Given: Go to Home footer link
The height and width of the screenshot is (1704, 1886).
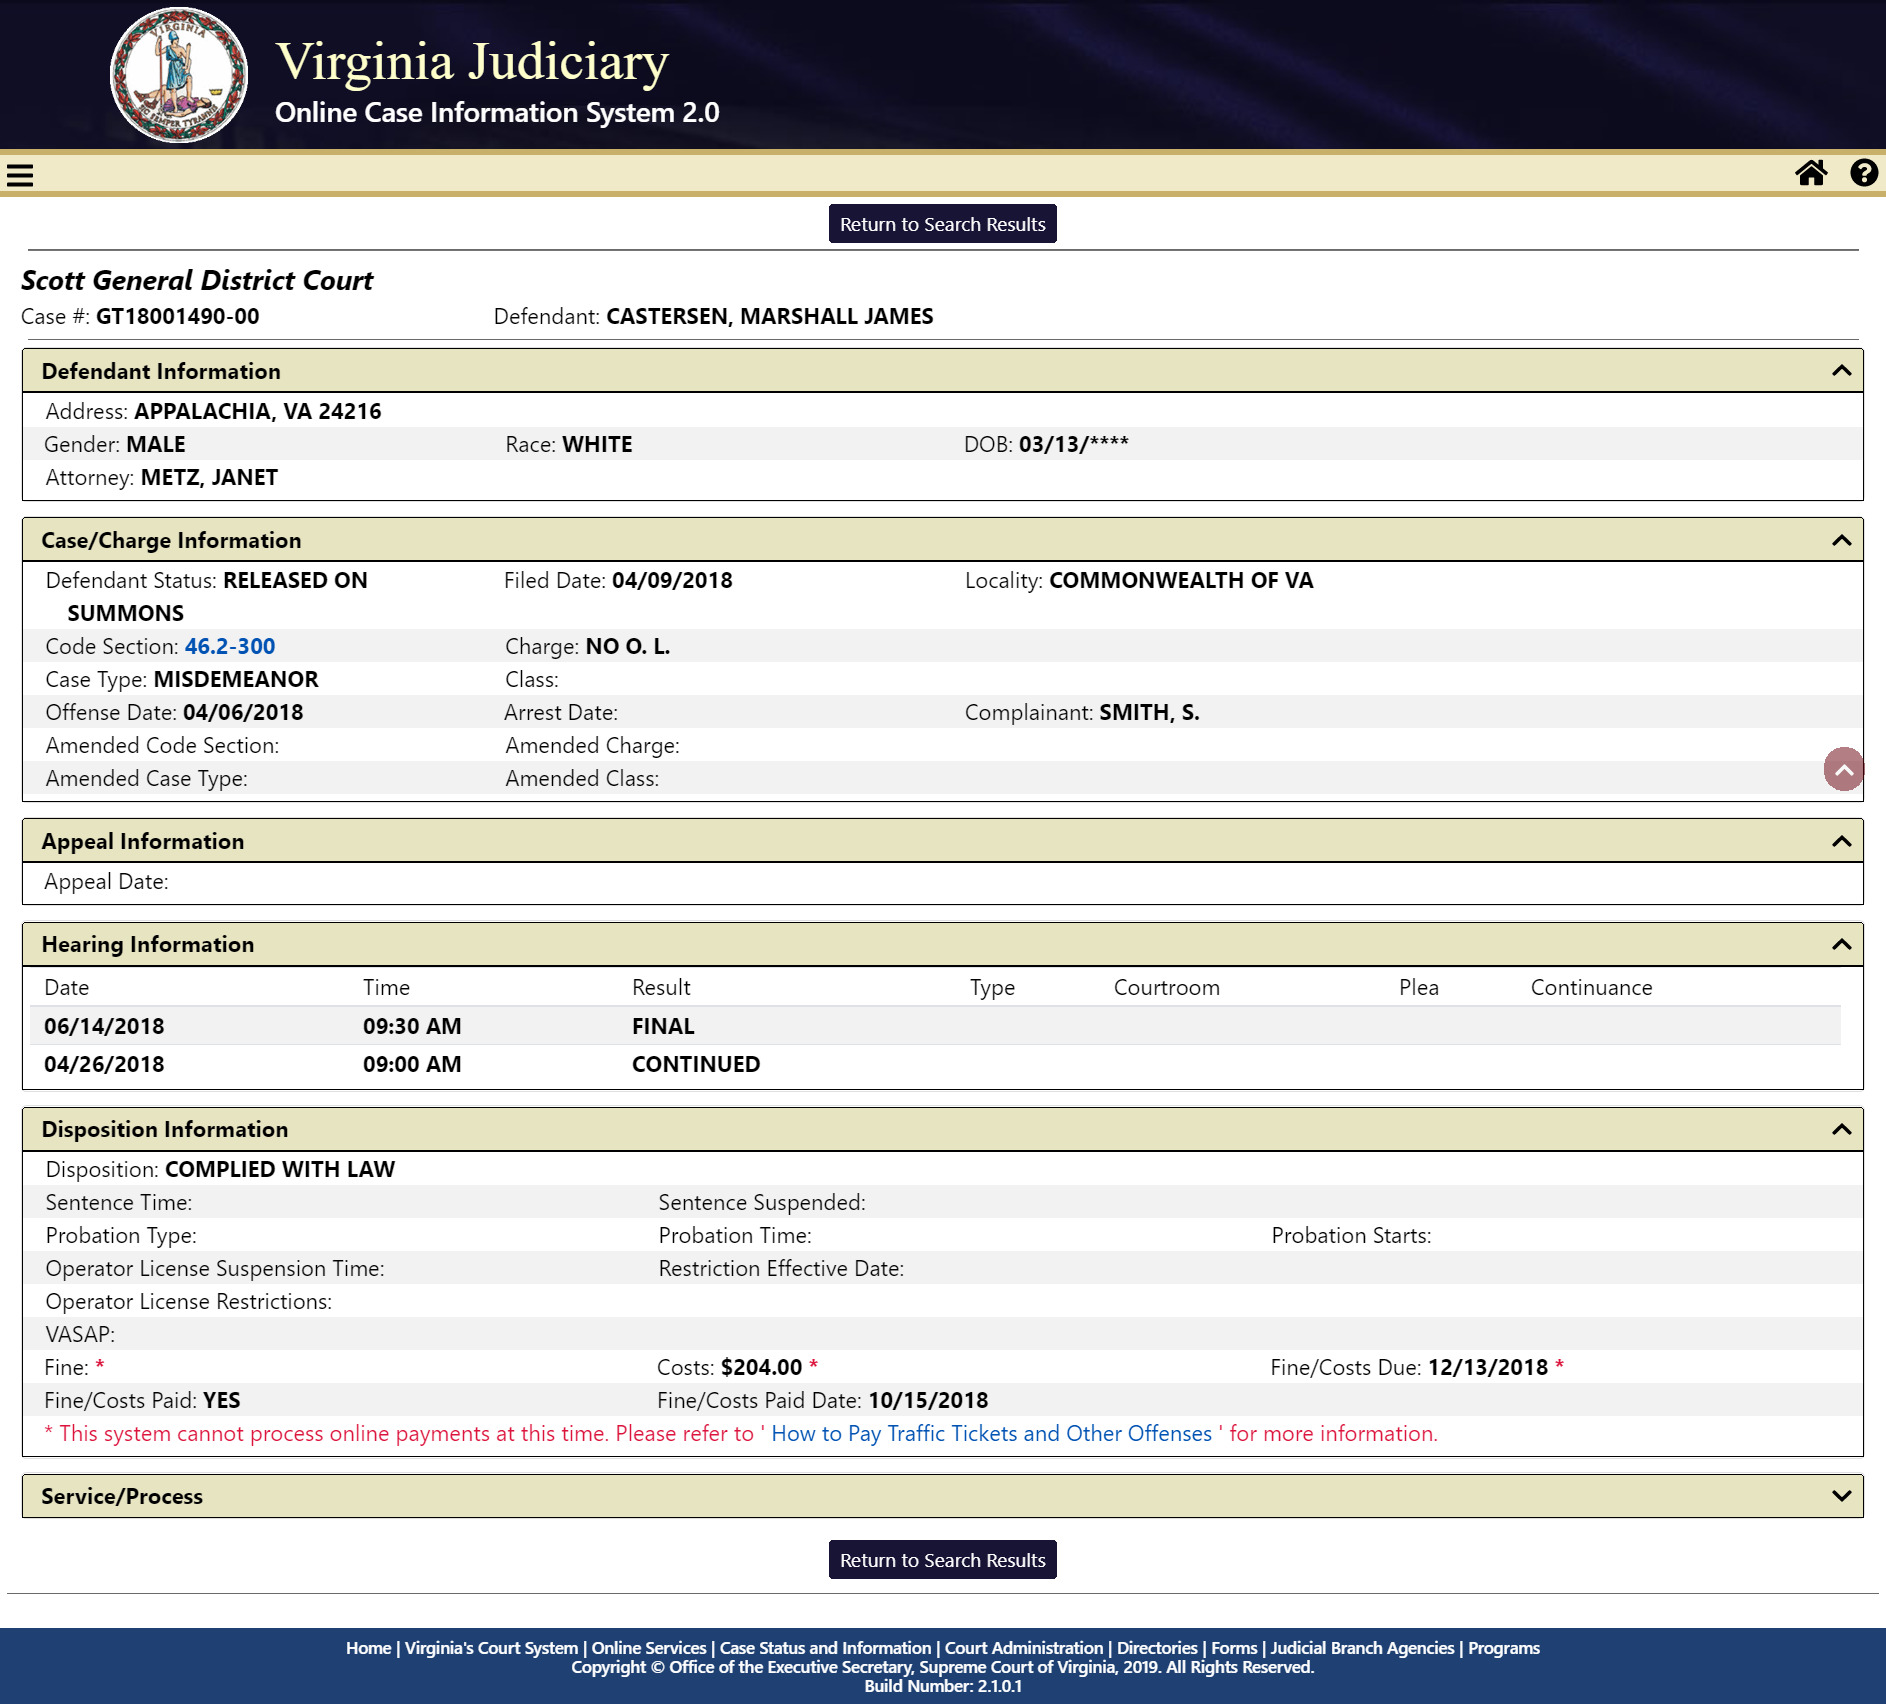Looking at the screenshot, I should (368, 1648).
